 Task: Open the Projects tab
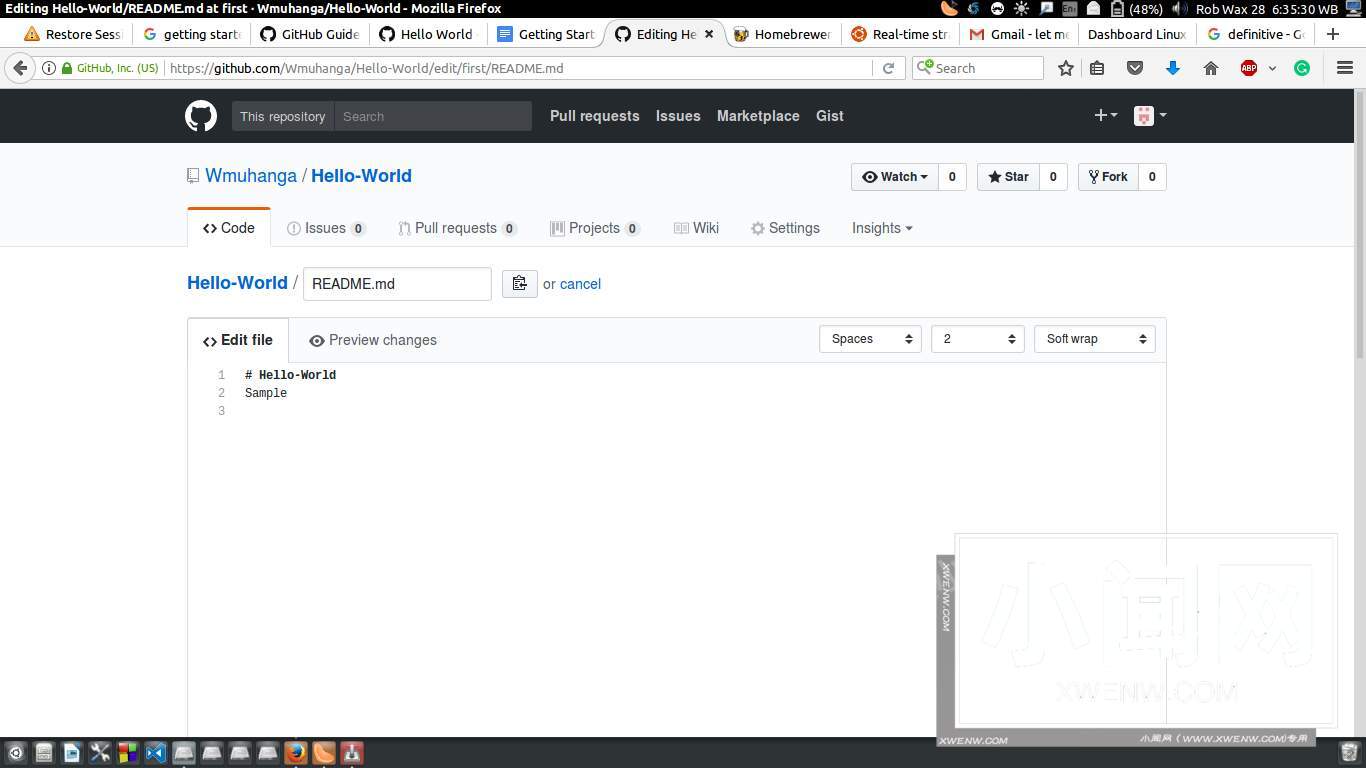594,228
